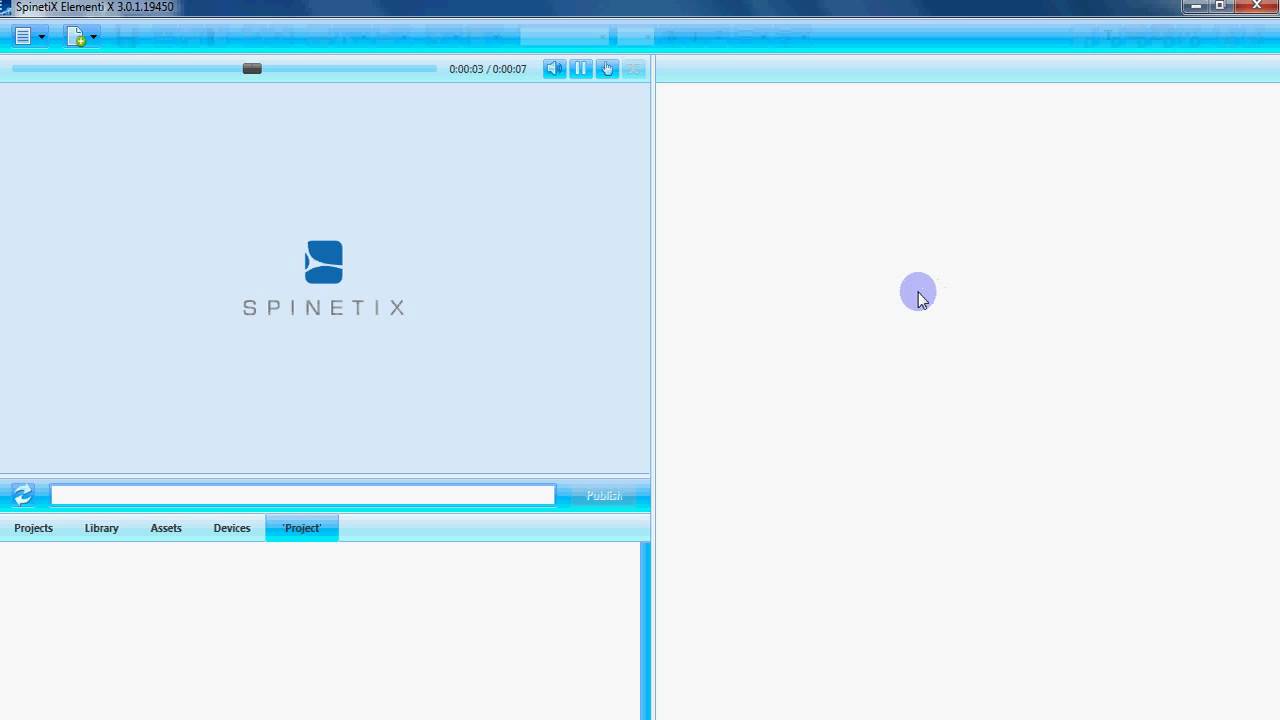The image size is (1280, 720).
Task: Open the main menu list dropdown
Action: [x=29, y=37]
